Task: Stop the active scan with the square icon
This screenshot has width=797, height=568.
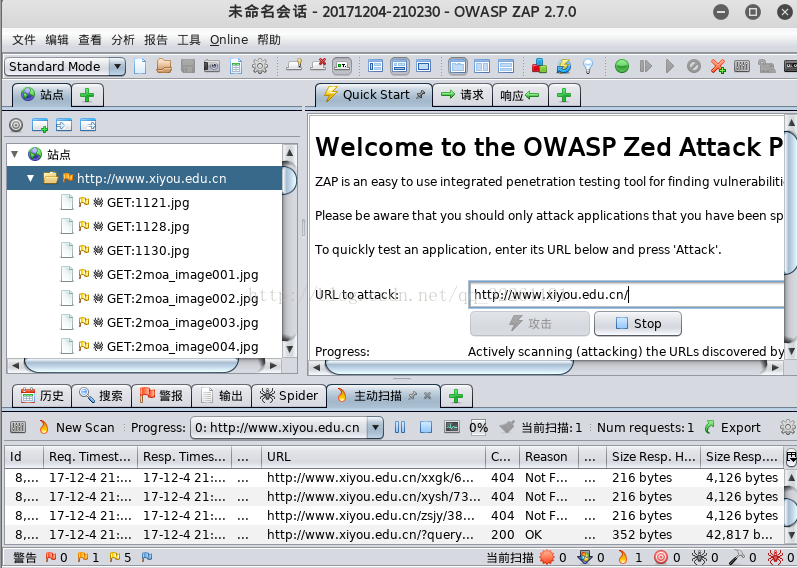Action: (425, 427)
